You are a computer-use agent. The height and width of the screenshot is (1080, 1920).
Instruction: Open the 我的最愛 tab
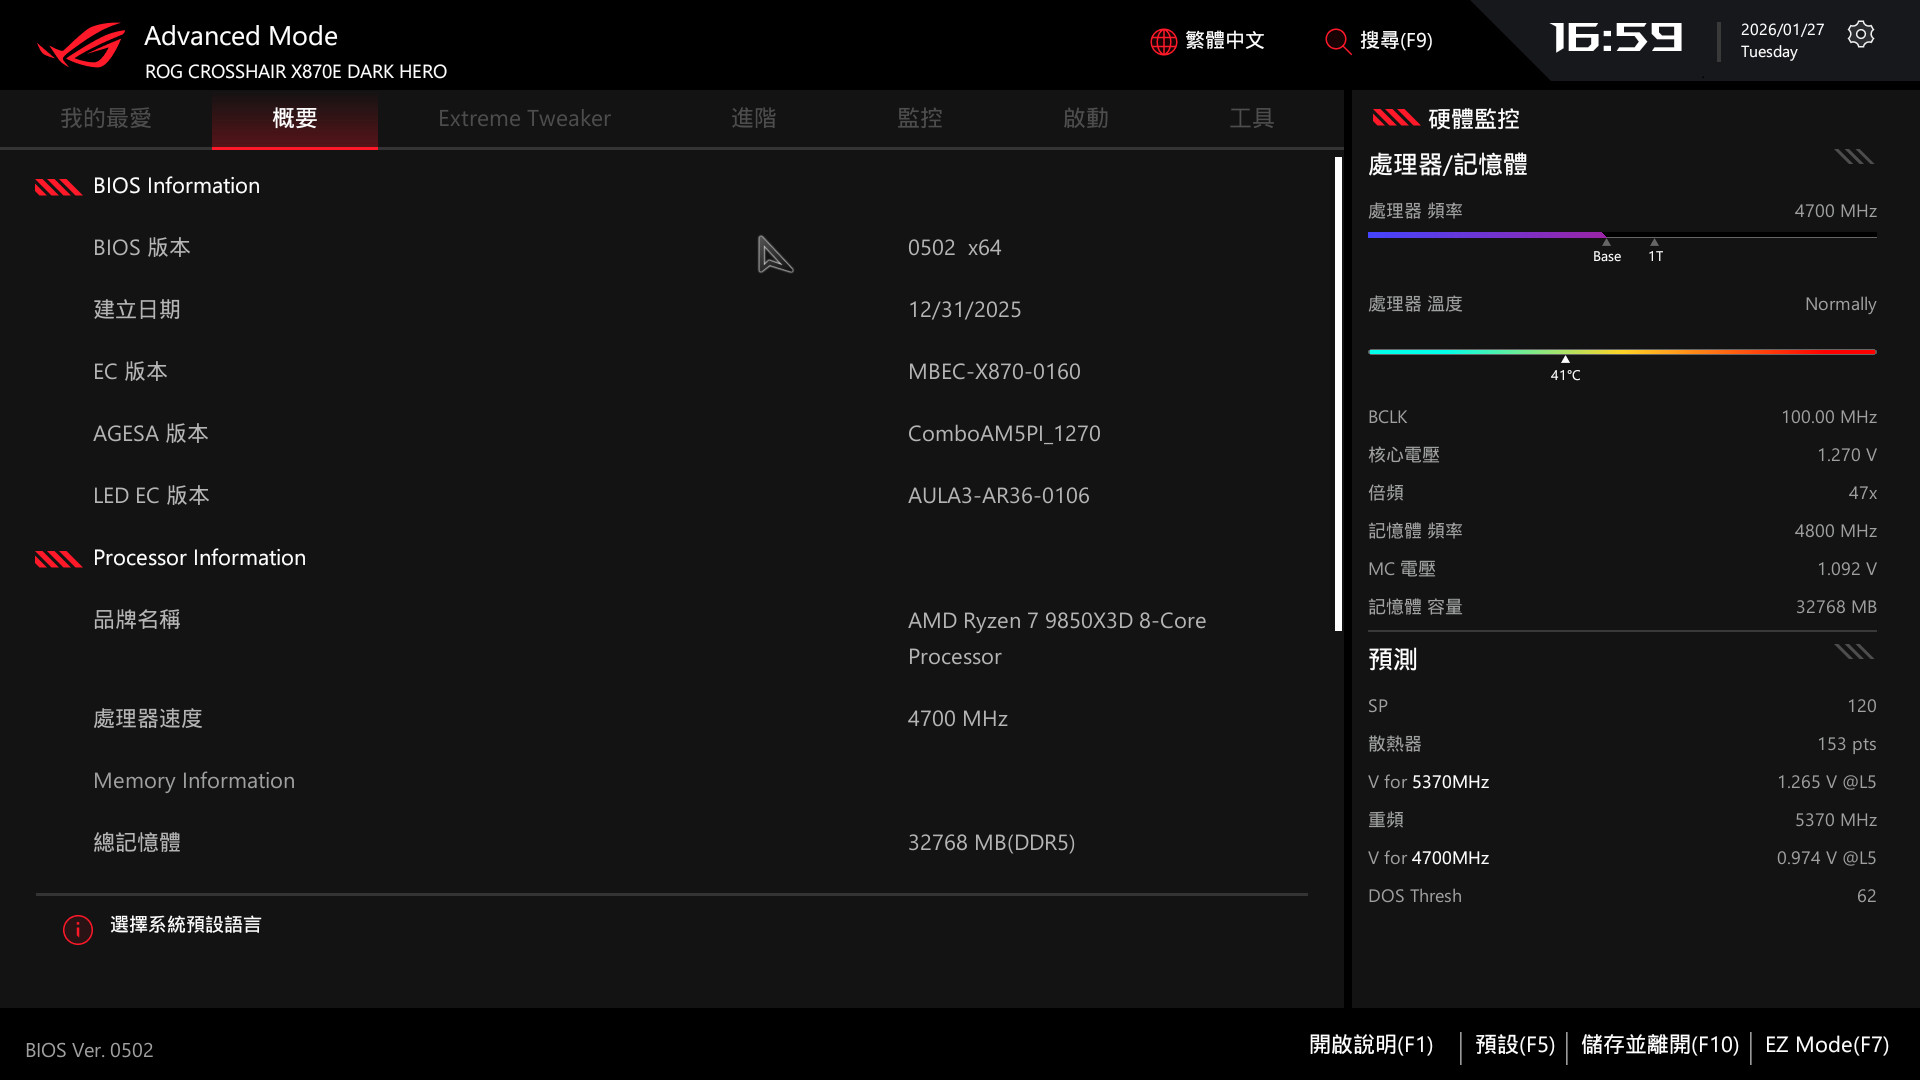click(x=106, y=119)
